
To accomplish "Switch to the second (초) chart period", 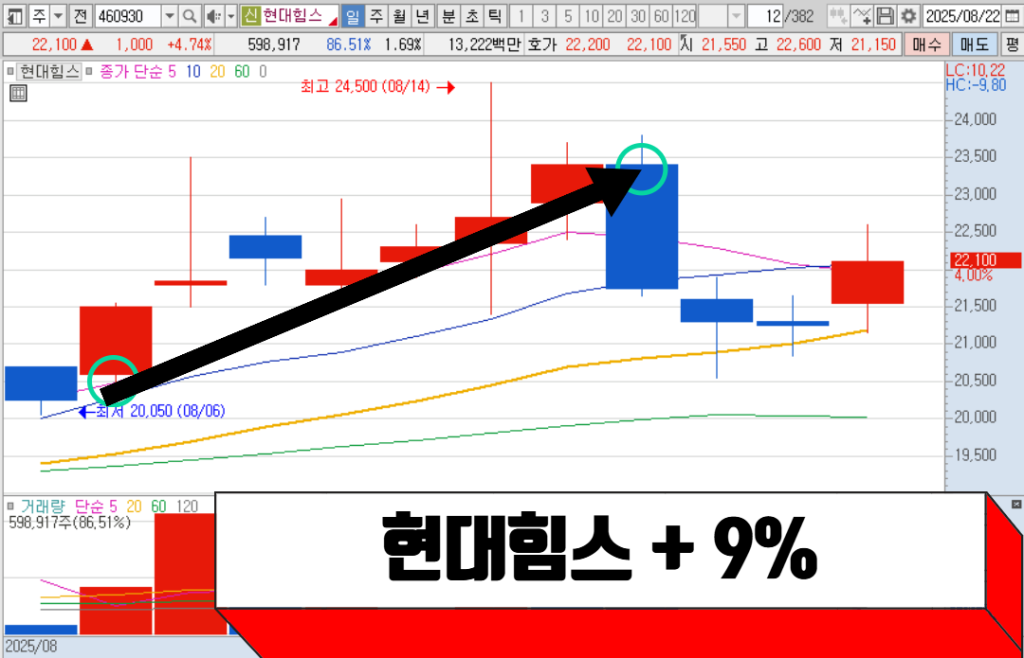I will [472, 16].
